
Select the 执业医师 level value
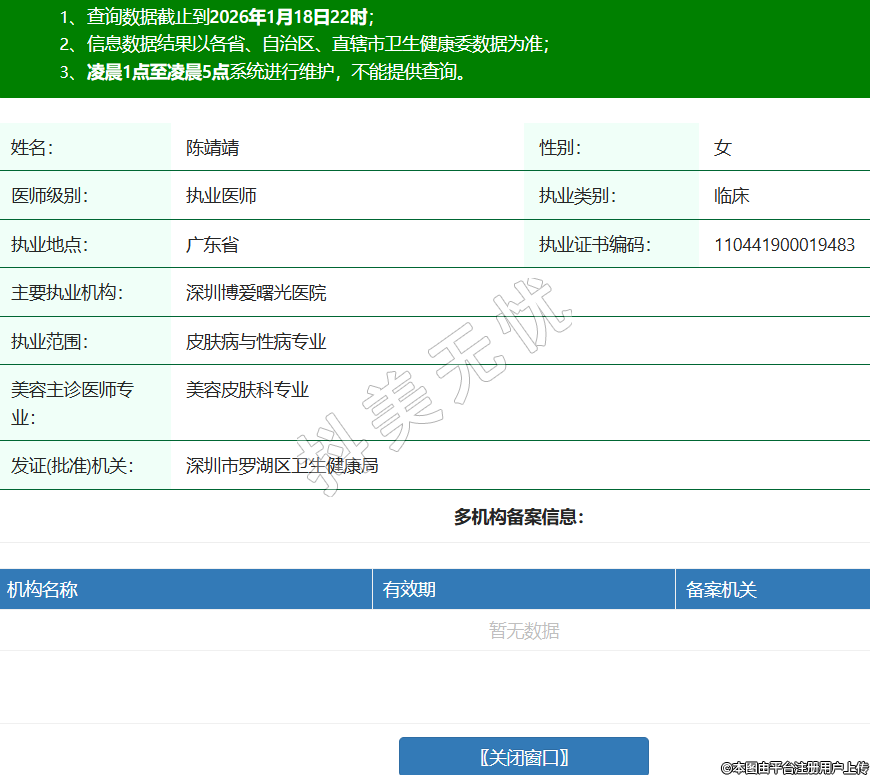(221, 196)
